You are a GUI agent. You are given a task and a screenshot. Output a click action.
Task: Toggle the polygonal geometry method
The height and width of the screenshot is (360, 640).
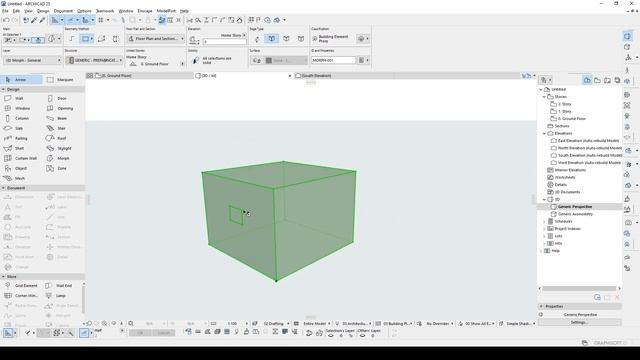(71, 39)
